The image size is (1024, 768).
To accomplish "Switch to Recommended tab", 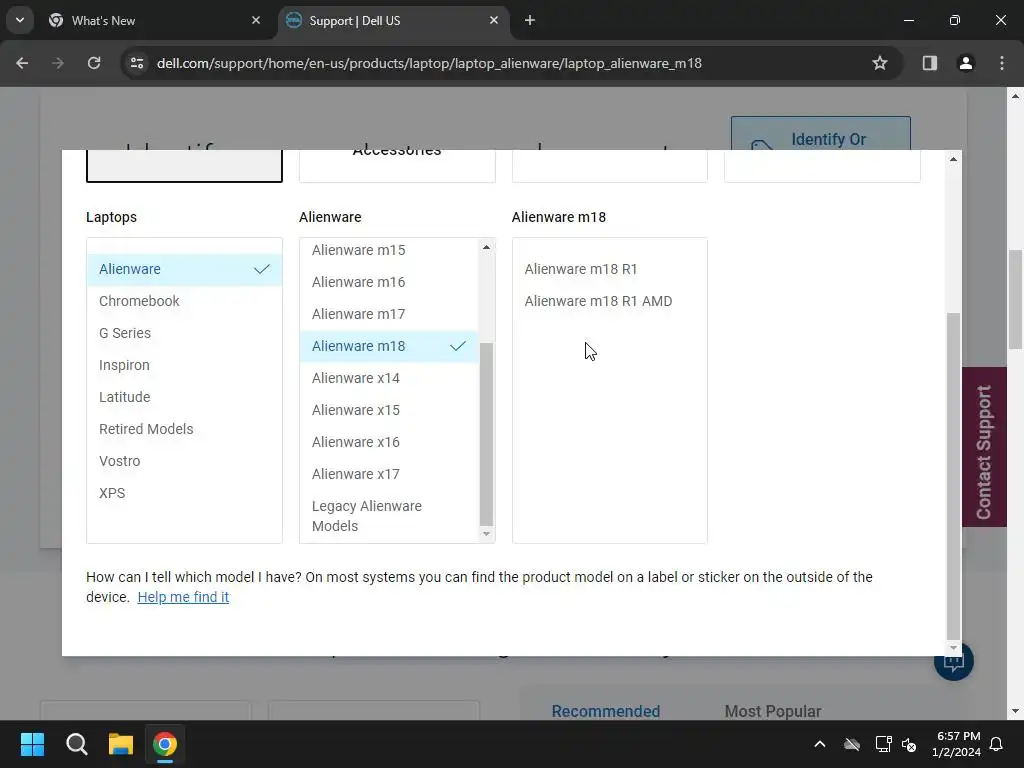I will (x=605, y=711).
